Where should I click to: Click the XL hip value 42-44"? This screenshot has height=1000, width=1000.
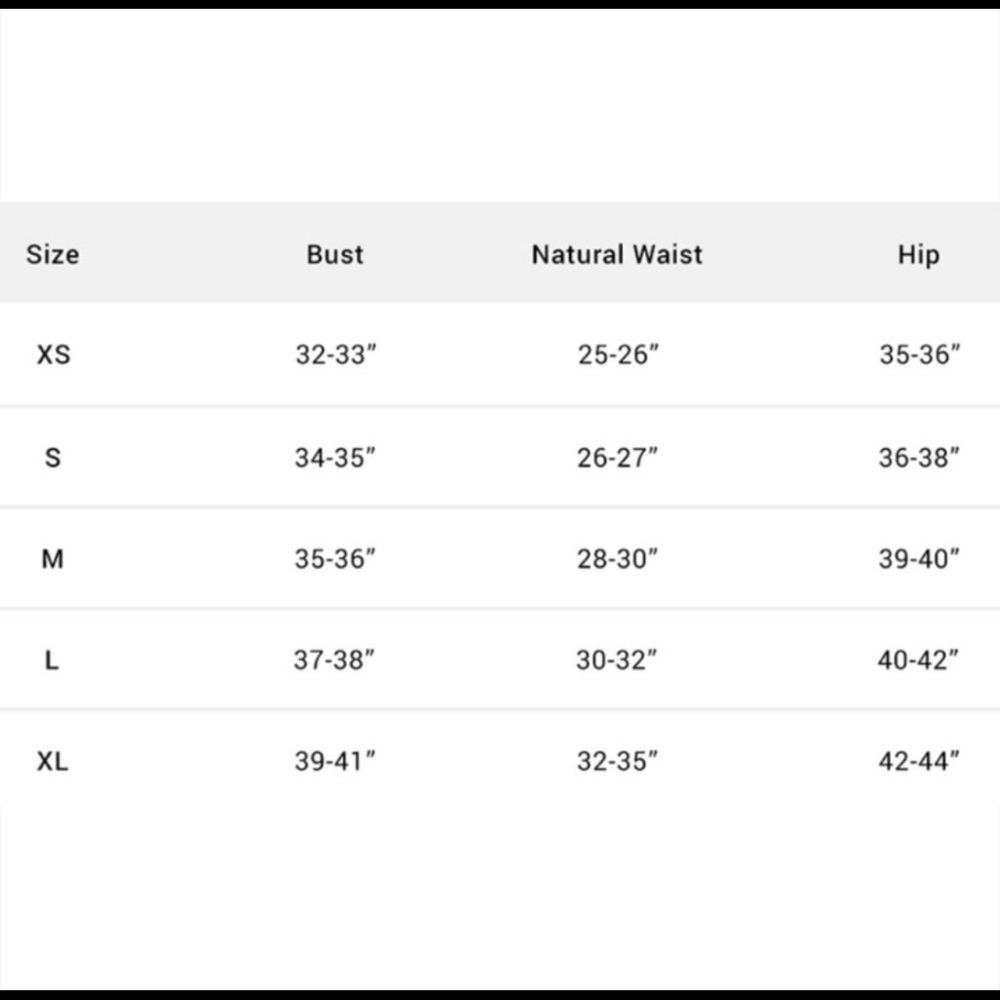(x=919, y=761)
